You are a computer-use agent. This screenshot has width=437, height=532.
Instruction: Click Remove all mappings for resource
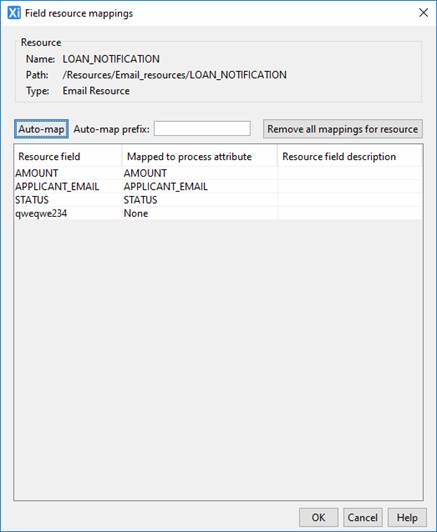[x=343, y=129]
